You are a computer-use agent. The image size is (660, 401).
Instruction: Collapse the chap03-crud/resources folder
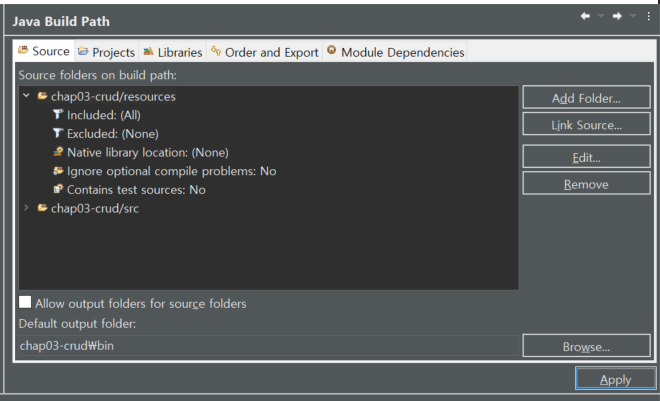(26, 96)
